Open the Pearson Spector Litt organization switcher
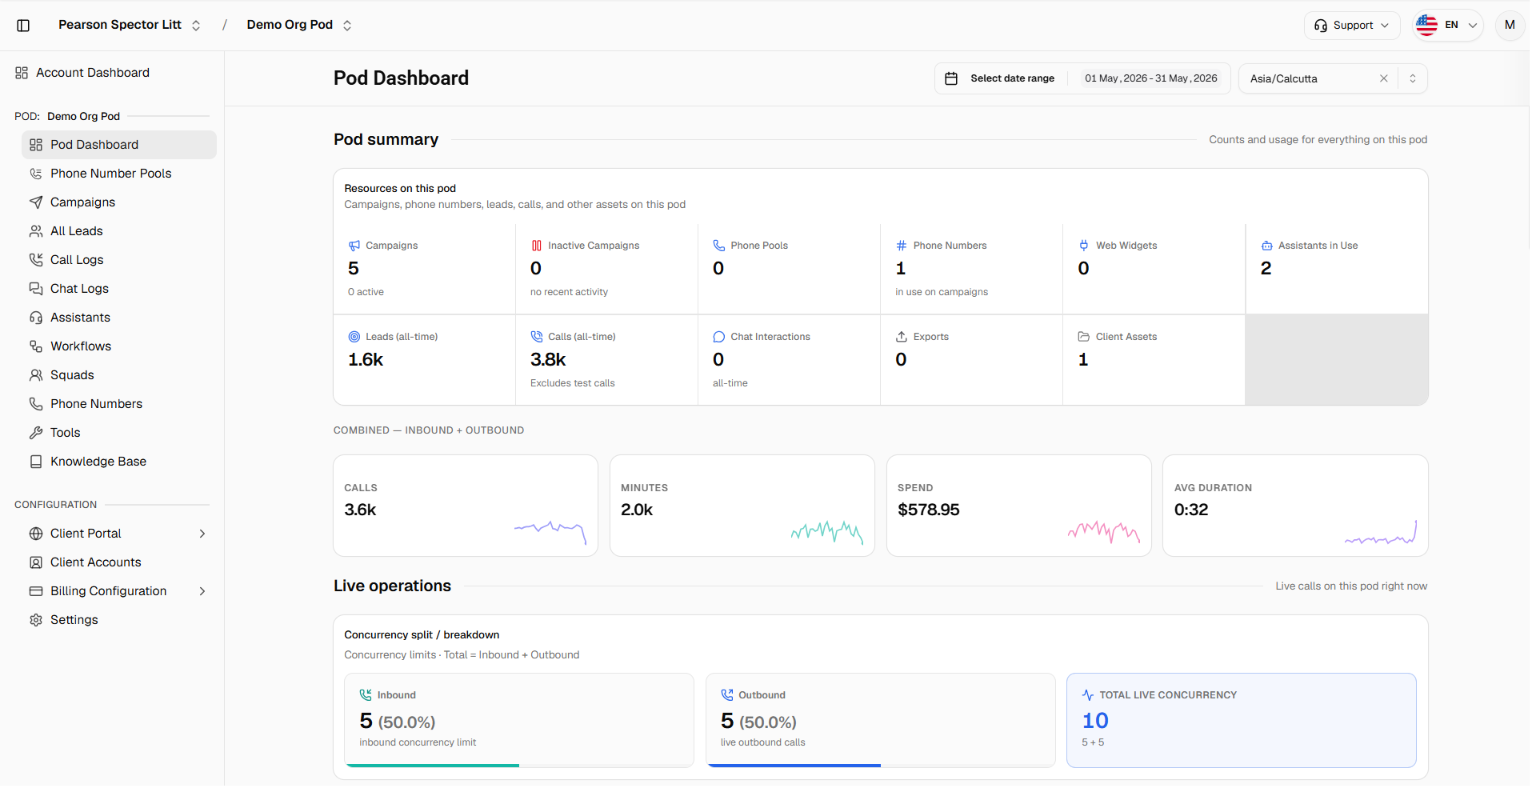Screen dimensions: 1530x786 [x=130, y=25]
